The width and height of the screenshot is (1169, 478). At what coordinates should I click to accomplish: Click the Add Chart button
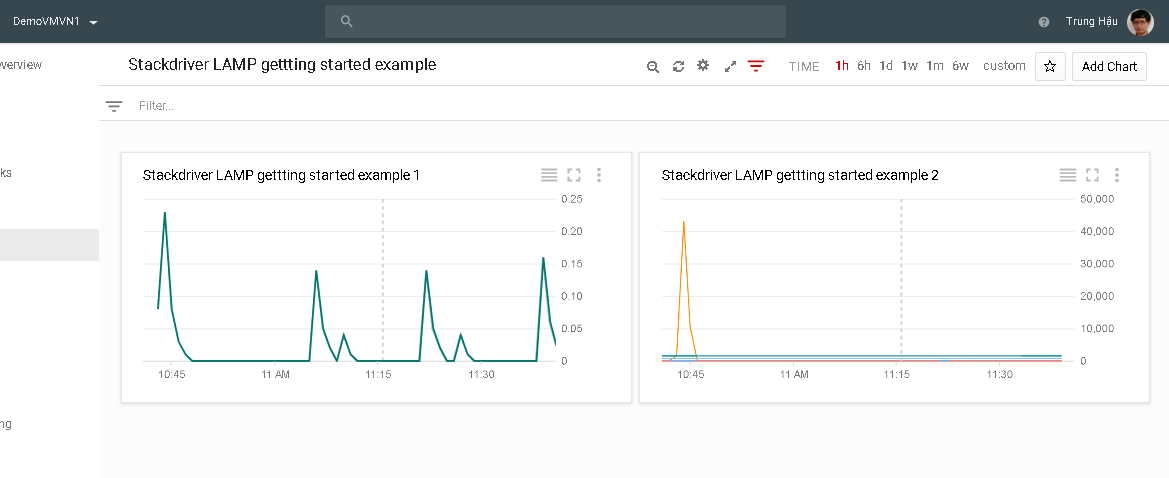click(1109, 66)
